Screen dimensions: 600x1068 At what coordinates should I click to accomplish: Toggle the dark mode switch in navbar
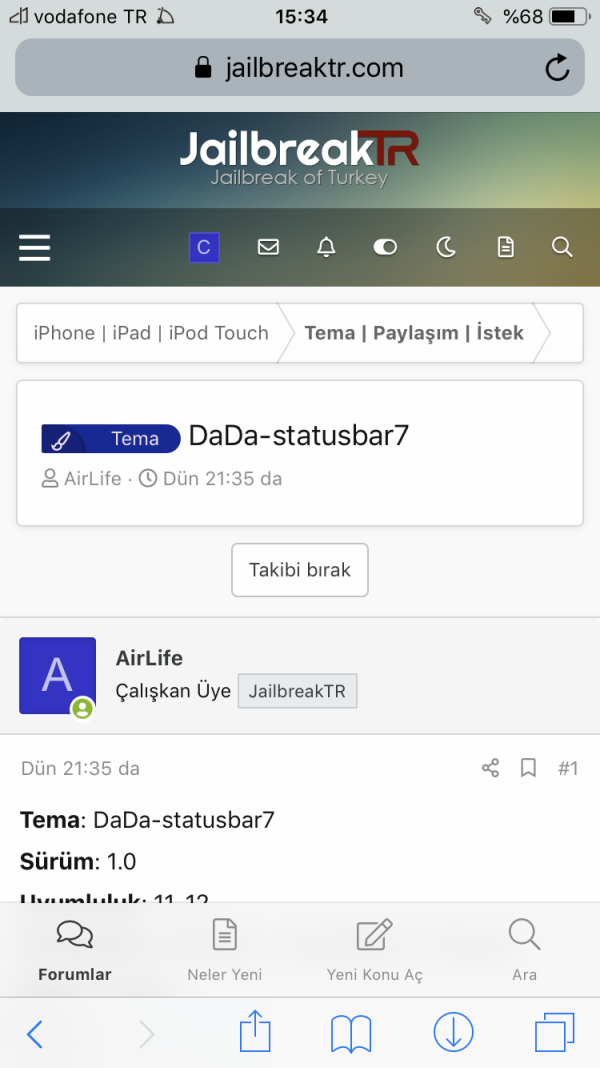[x=385, y=247]
